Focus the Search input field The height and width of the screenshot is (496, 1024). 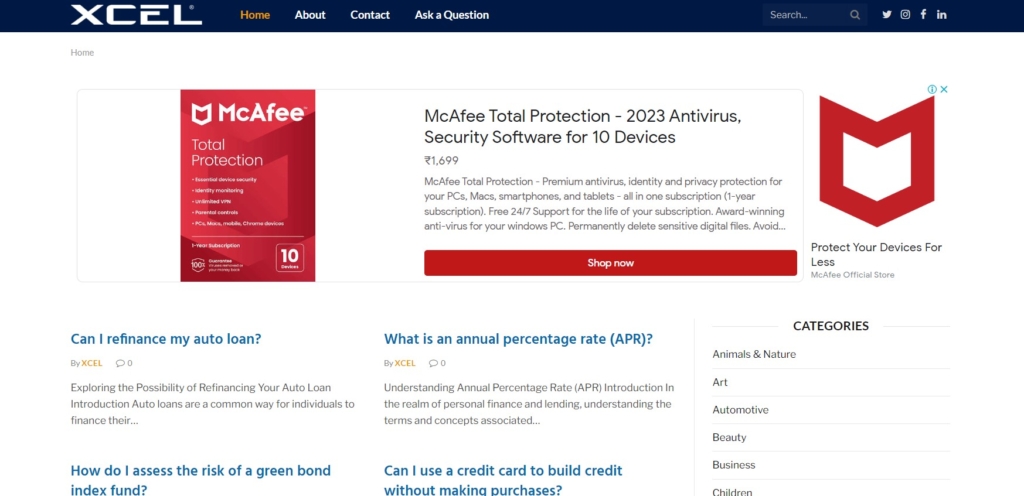807,15
